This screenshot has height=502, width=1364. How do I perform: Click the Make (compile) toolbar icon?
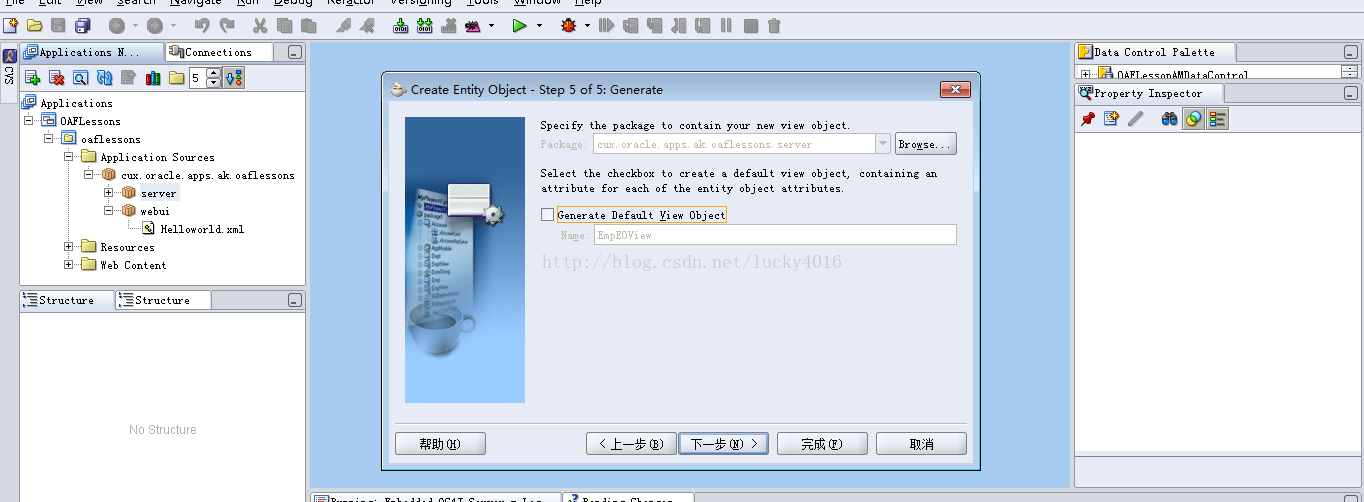tap(401, 25)
